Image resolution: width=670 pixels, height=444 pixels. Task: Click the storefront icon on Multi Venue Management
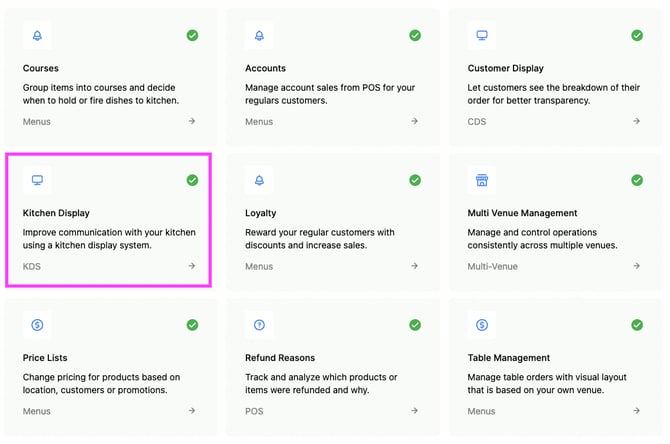click(482, 180)
